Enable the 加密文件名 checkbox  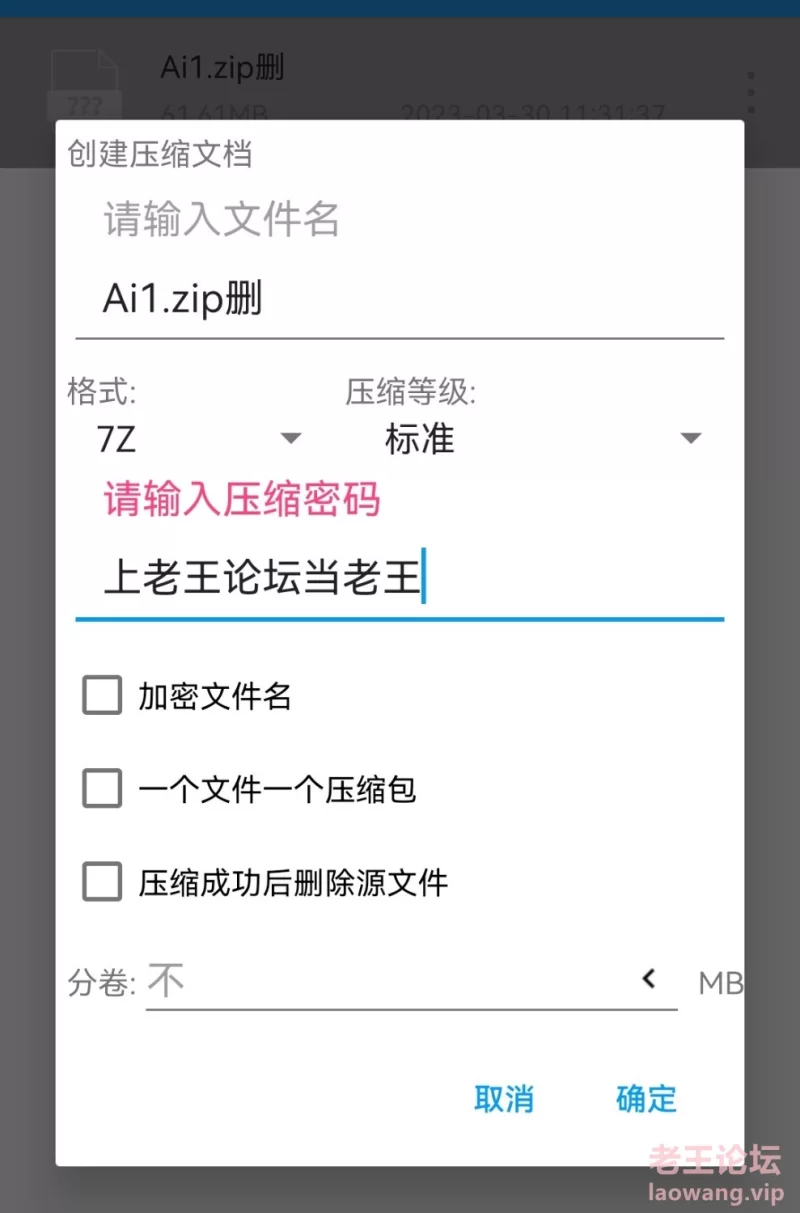102,695
